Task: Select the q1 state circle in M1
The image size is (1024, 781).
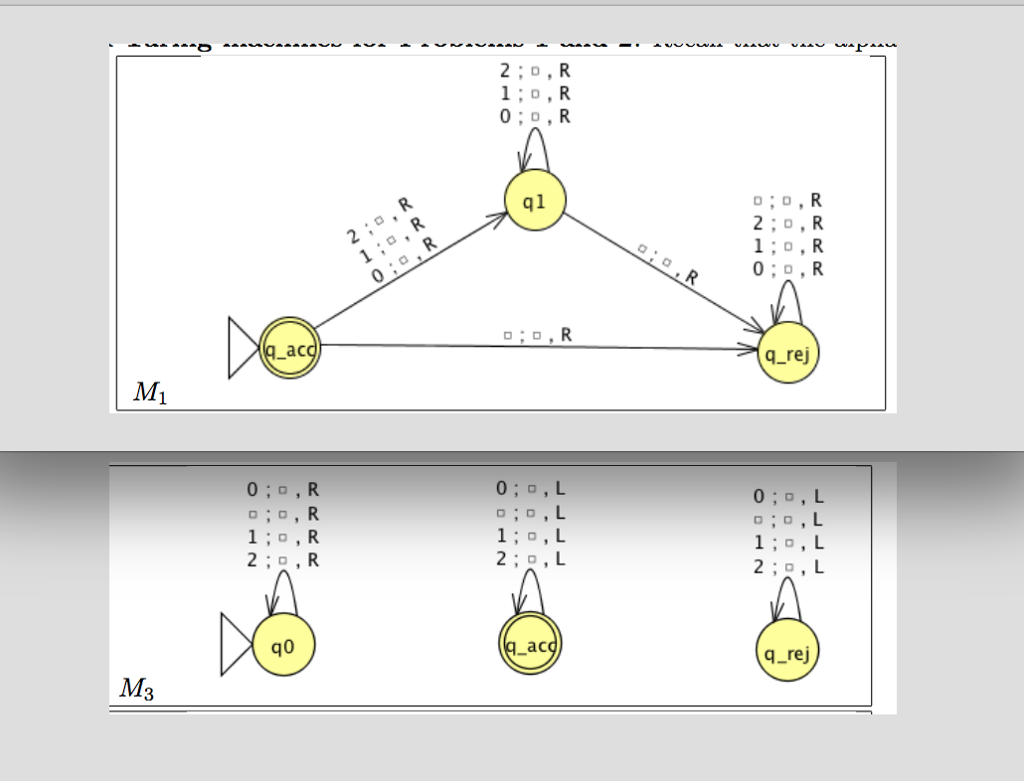Action: pyautogui.click(x=534, y=201)
